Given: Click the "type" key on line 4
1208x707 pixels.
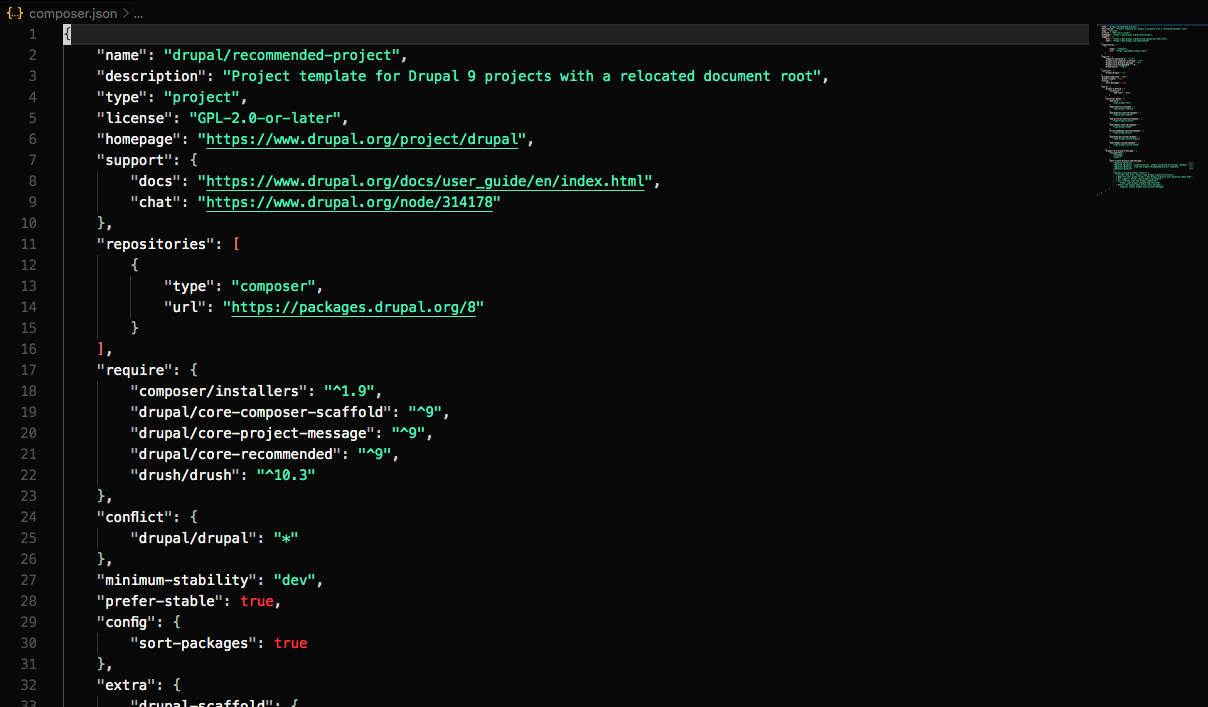Looking at the screenshot, I should tap(122, 97).
